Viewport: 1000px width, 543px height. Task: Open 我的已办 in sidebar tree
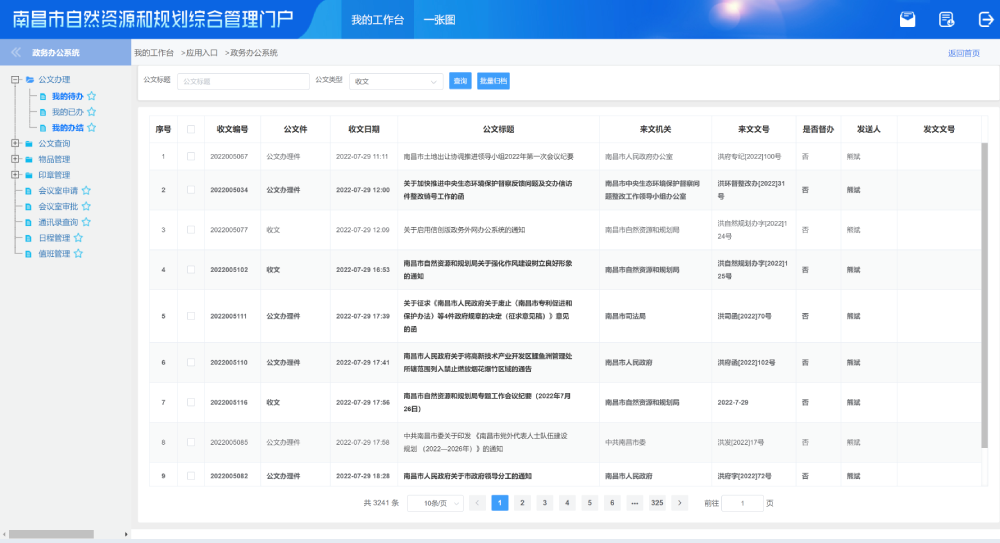click(x=68, y=112)
